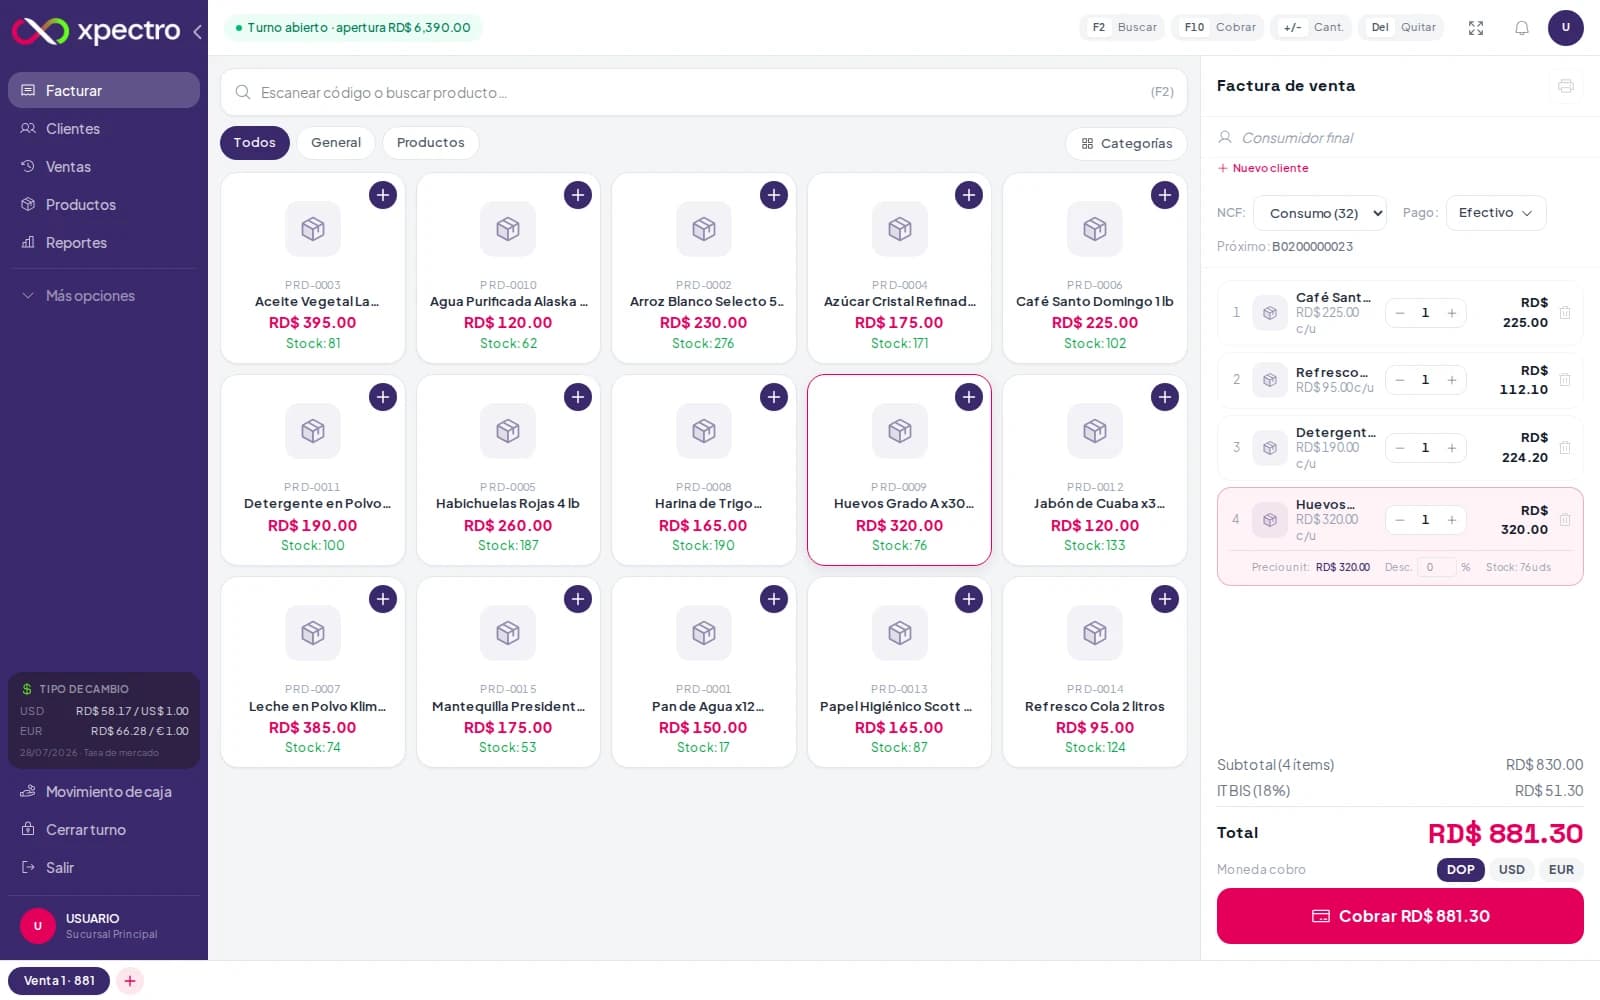The image size is (1600, 1000).
Task: Open Movimiento de caja
Action: pos(104,792)
